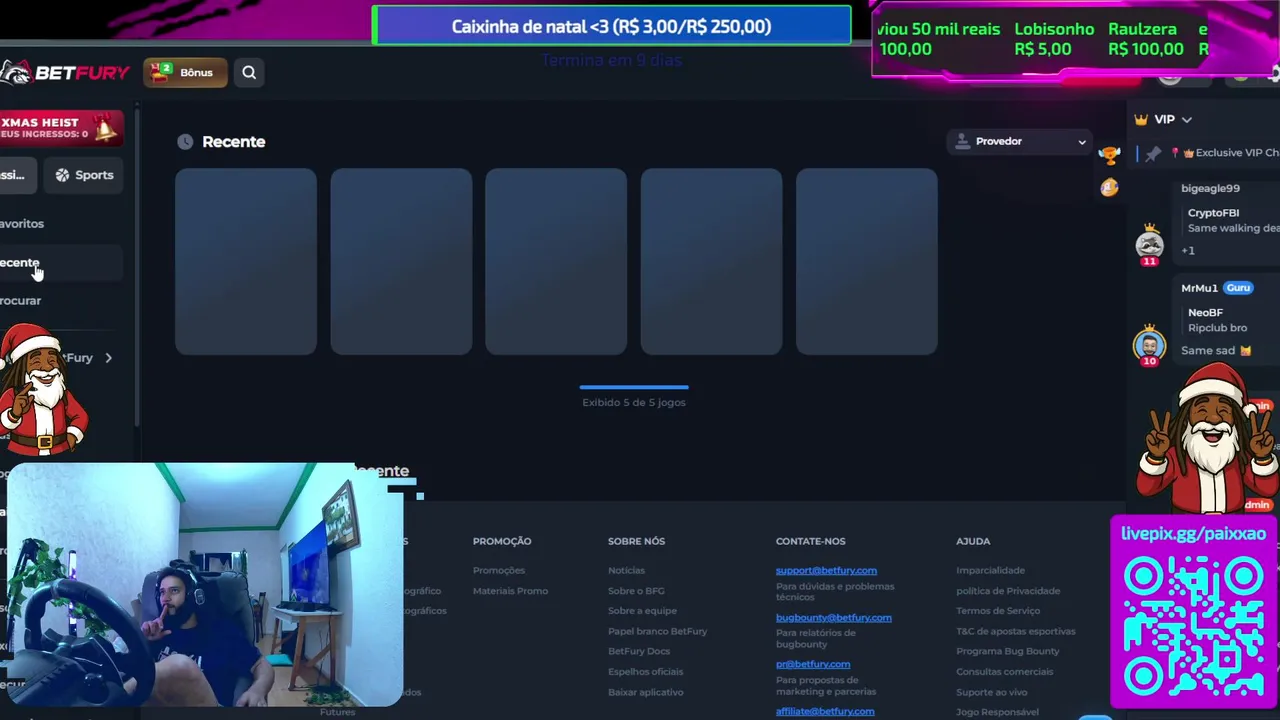Click the +1 reaction under the CryptoFBI quote

pyautogui.click(x=1188, y=251)
